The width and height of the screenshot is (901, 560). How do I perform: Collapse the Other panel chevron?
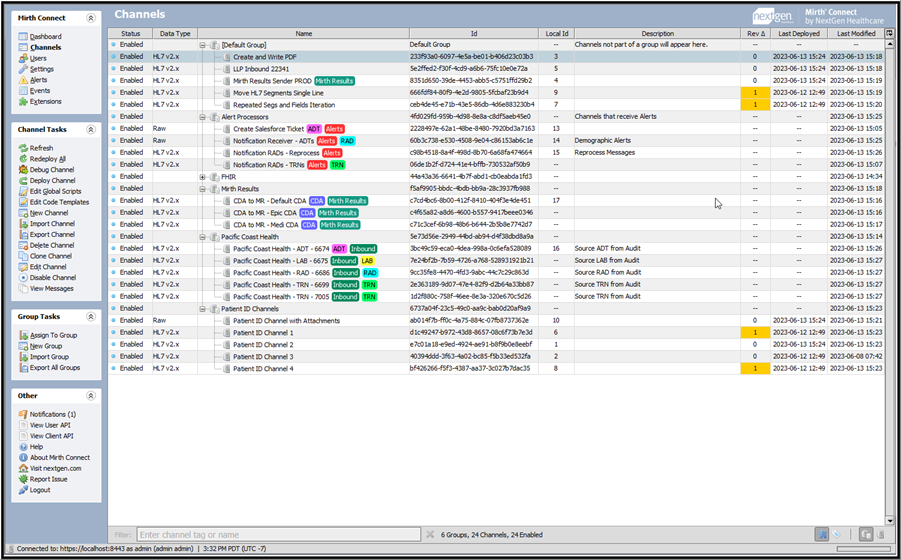coord(90,396)
